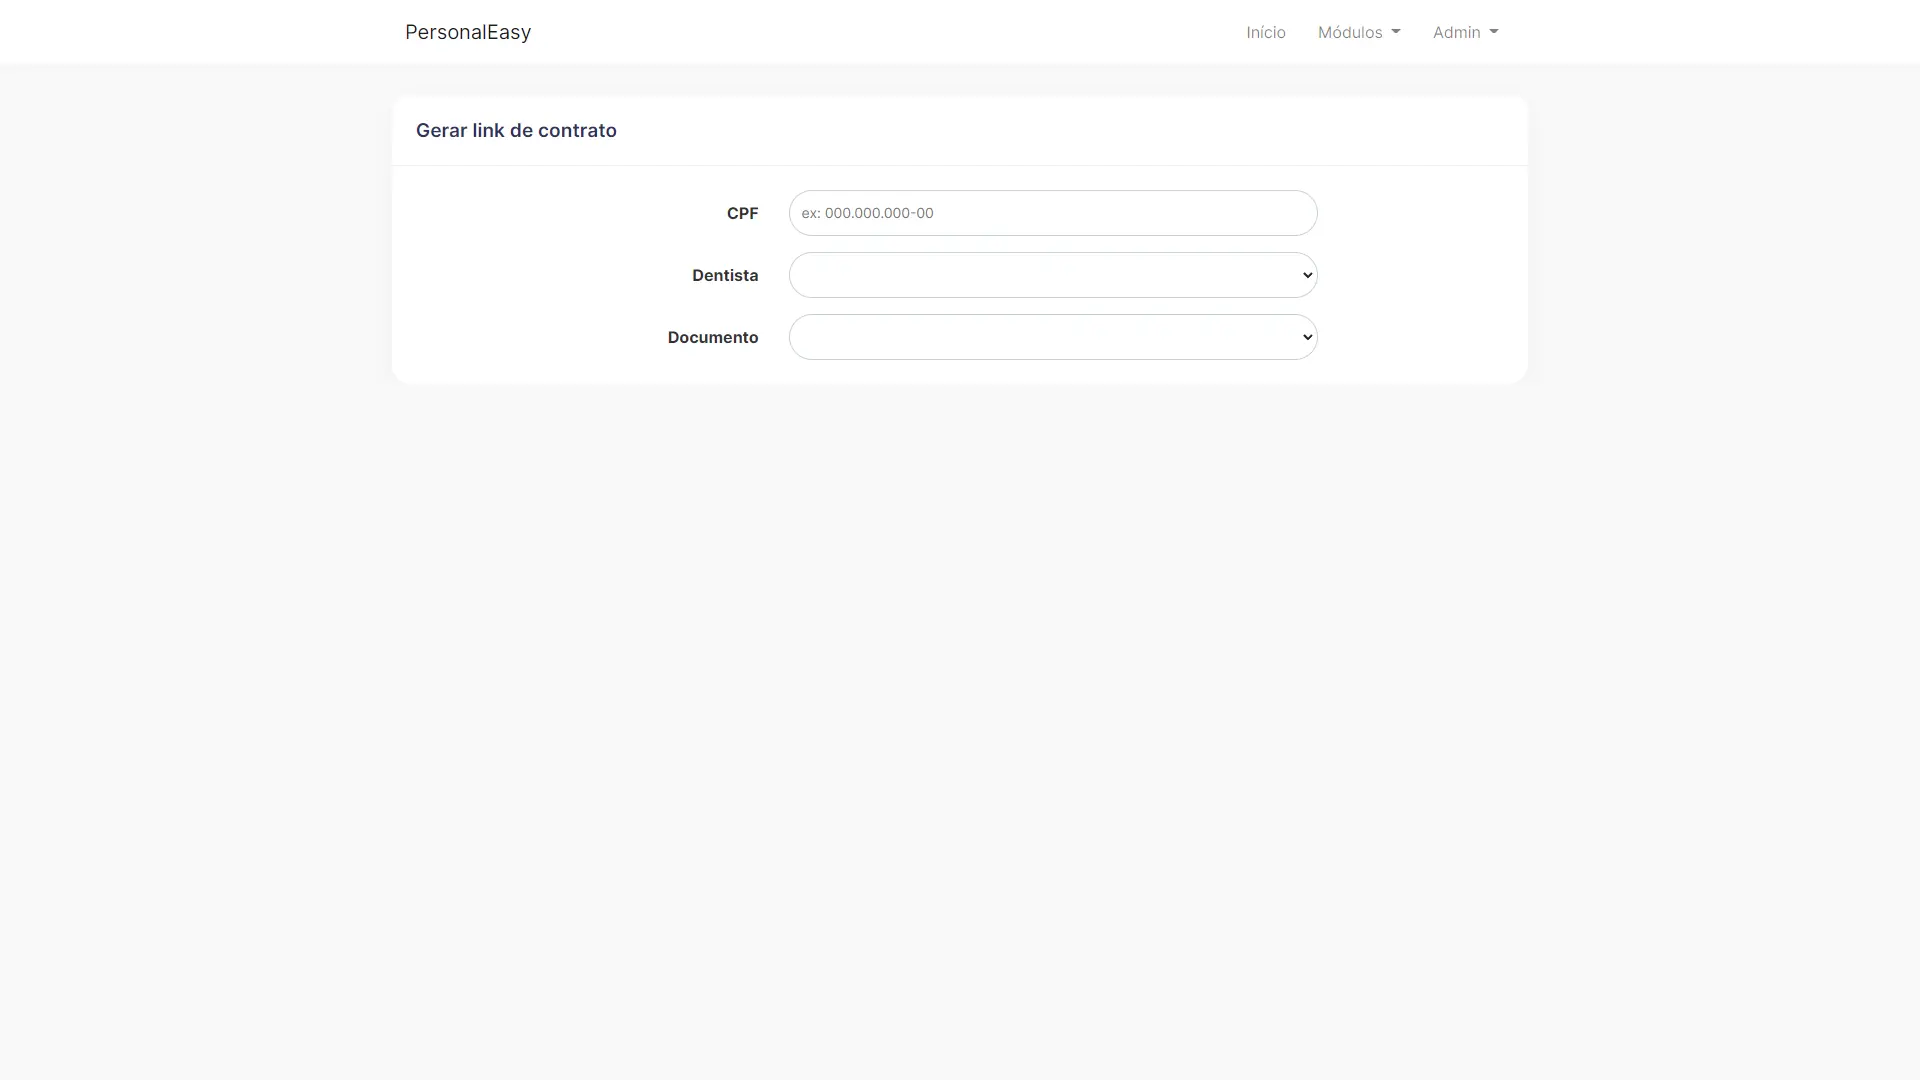Click the CPF placeholder text 'ex: 000.000.000-00'
The height and width of the screenshot is (1080, 1920).
(x=867, y=213)
